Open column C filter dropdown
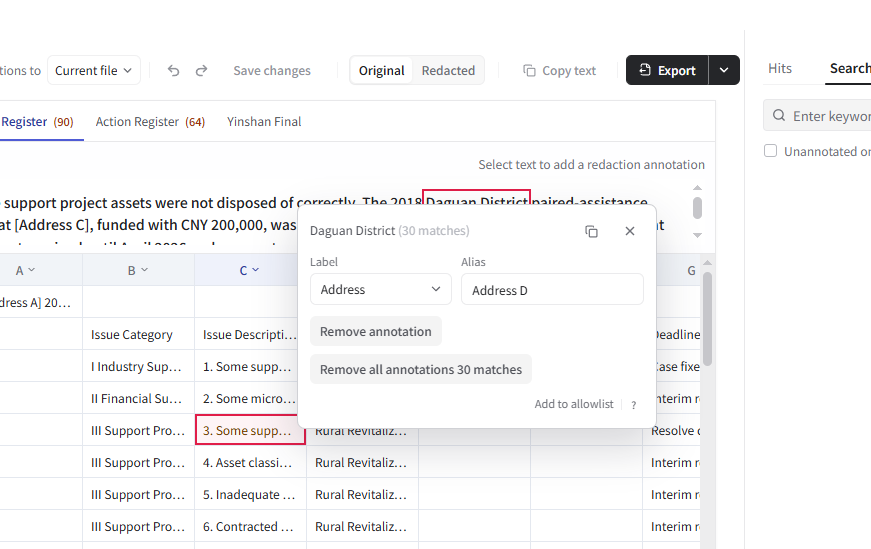871x549 pixels. tap(256, 269)
